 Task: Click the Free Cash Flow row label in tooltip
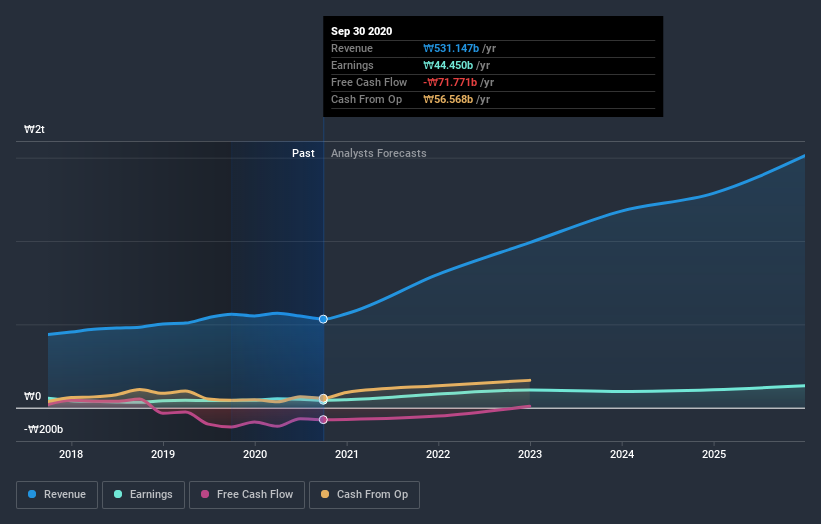click(x=369, y=82)
